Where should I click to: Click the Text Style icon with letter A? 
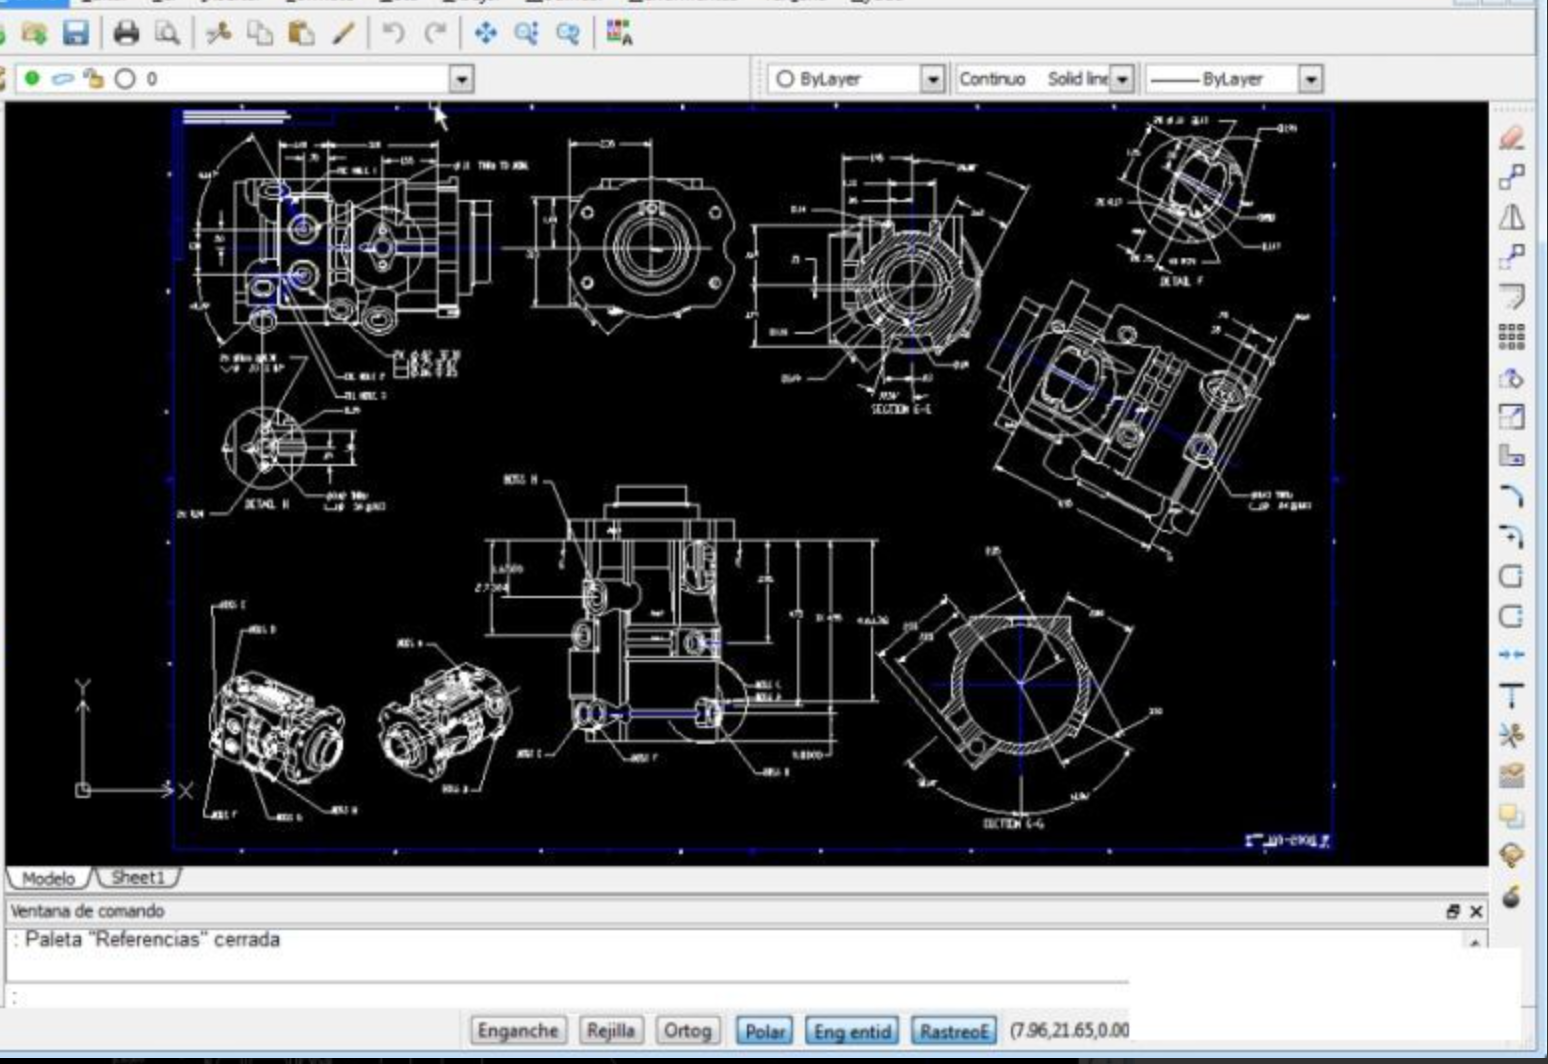point(620,33)
